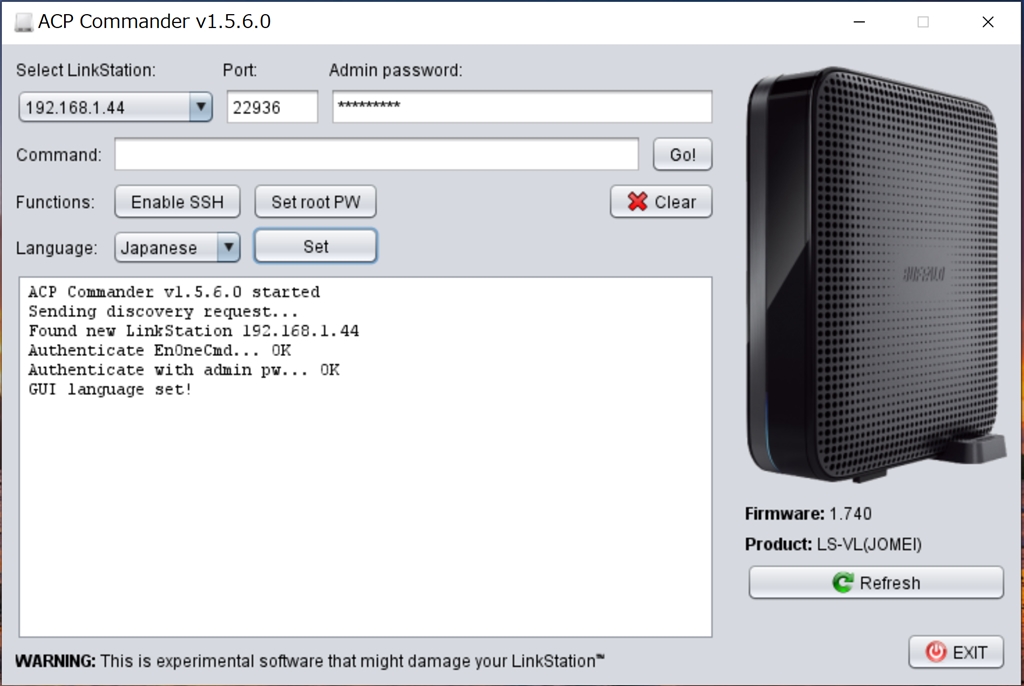This screenshot has width=1024, height=686.
Task: Click the Product LS-VL(JOMEI) label
Action: click(833, 544)
